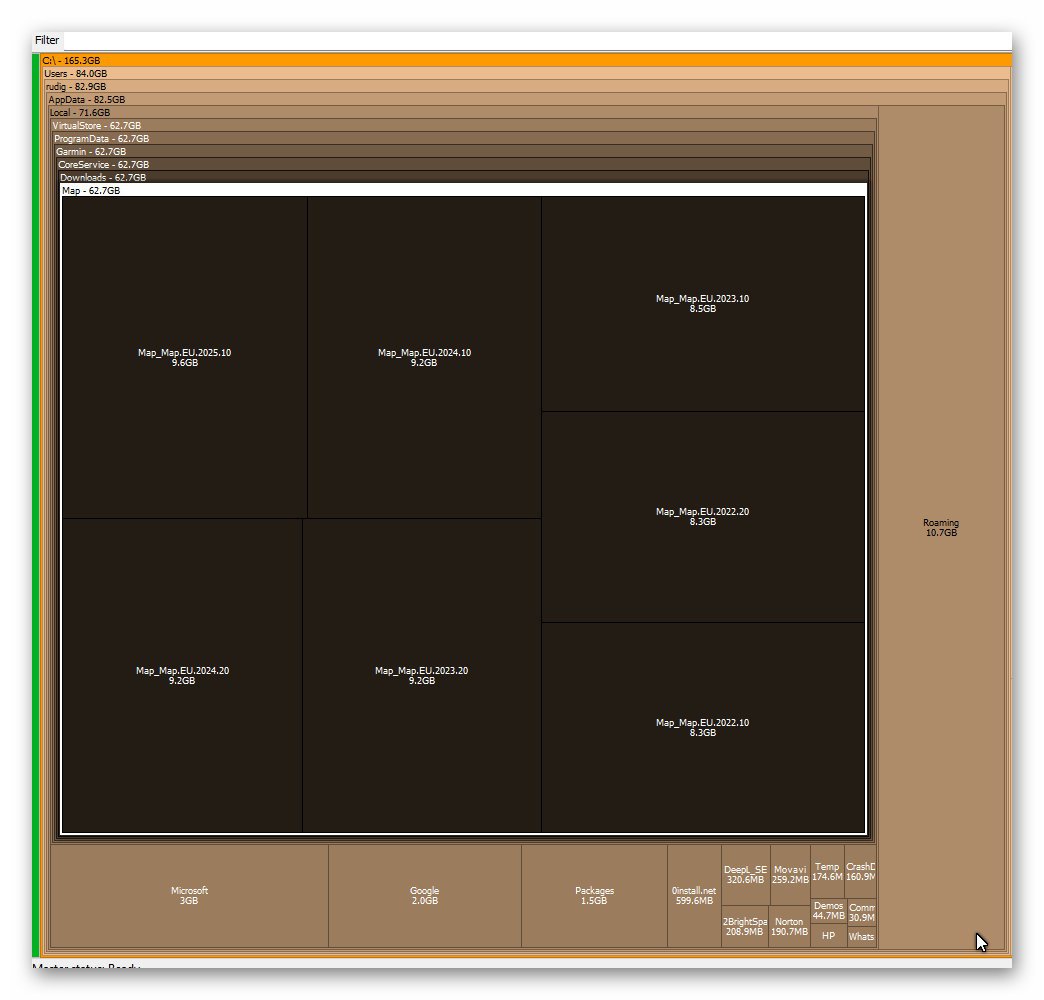Select the Microsoft 3GB block
Screen dimensions: 1044x1000
point(189,895)
